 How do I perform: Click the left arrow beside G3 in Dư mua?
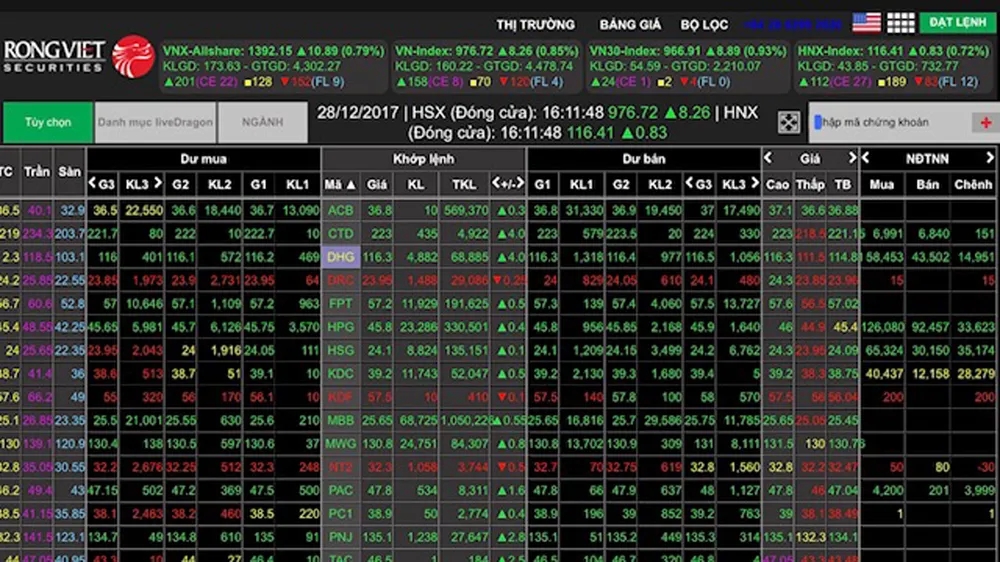(x=93, y=184)
